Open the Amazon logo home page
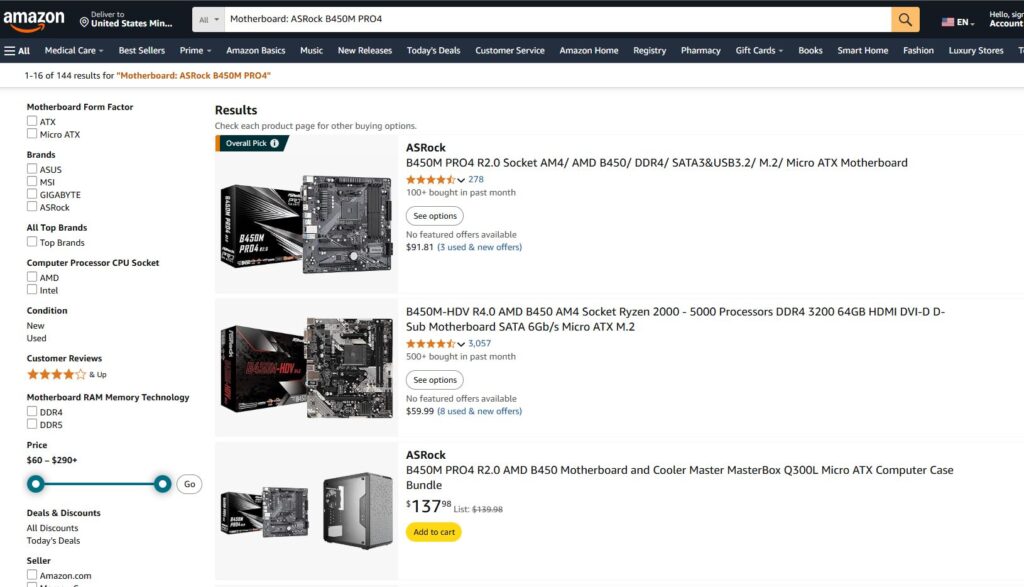 pyautogui.click(x=33, y=20)
